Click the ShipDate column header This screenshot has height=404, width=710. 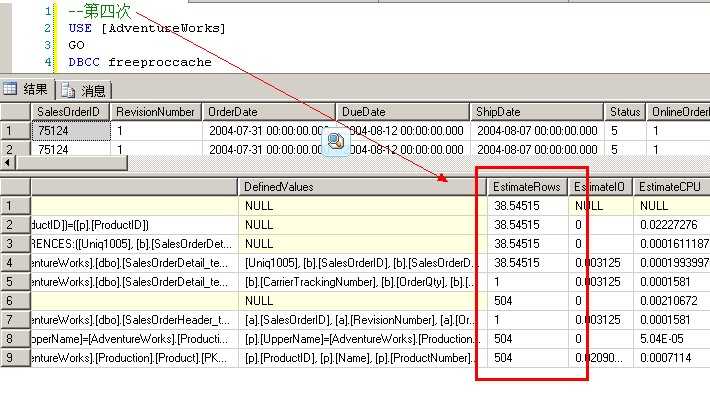537,112
